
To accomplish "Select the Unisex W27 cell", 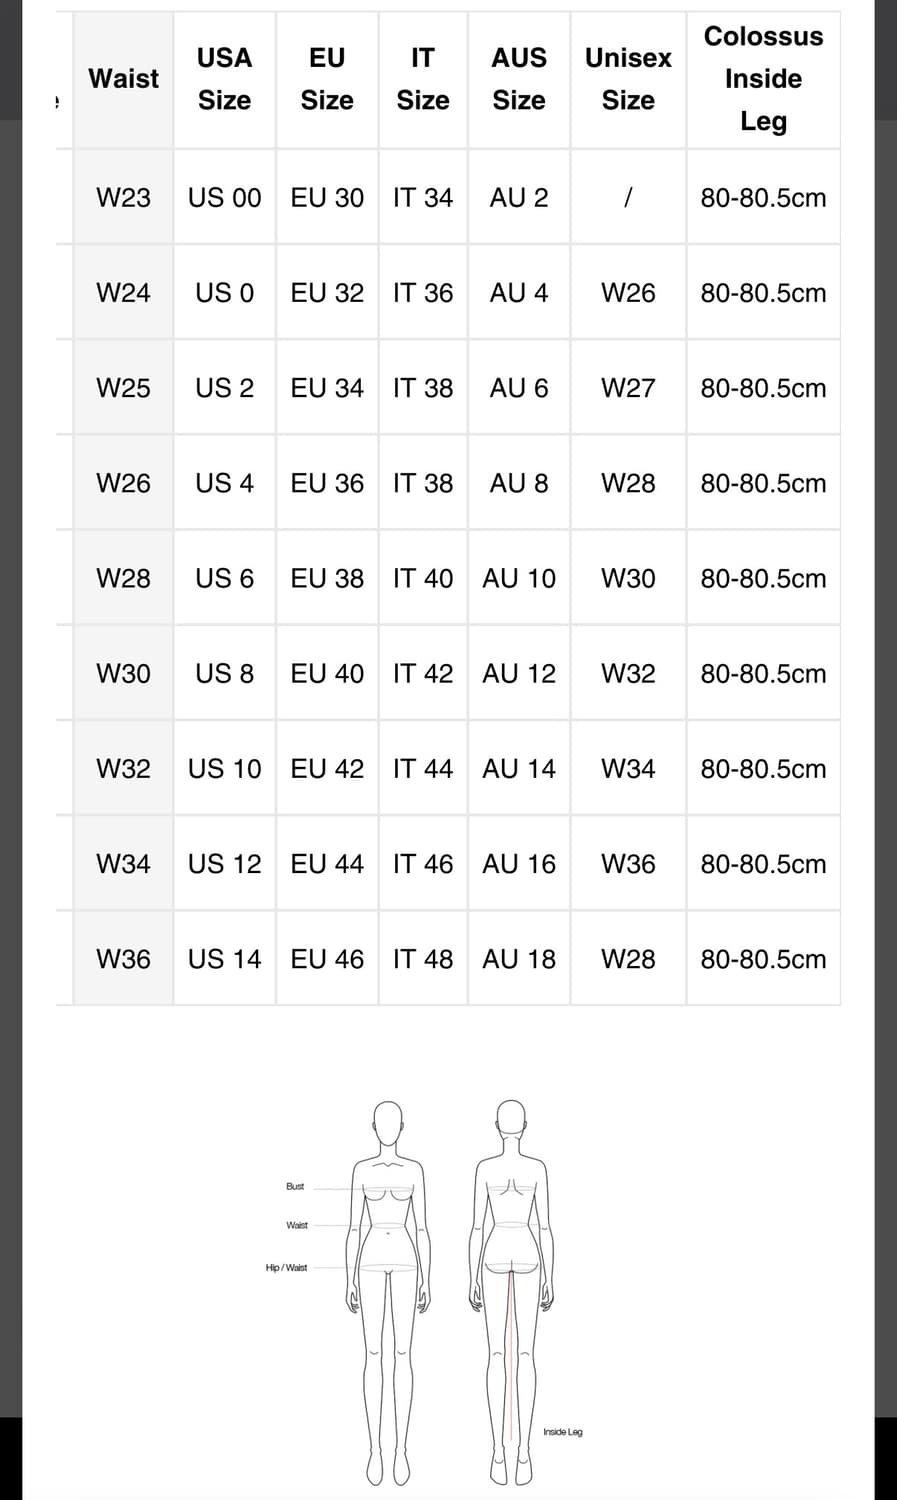I will pos(628,388).
